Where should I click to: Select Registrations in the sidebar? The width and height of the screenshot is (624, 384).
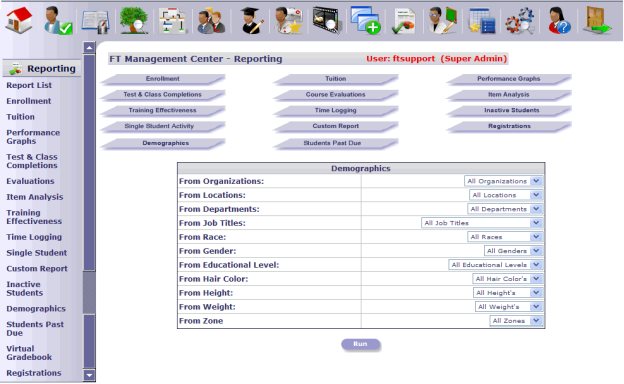(x=34, y=373)
